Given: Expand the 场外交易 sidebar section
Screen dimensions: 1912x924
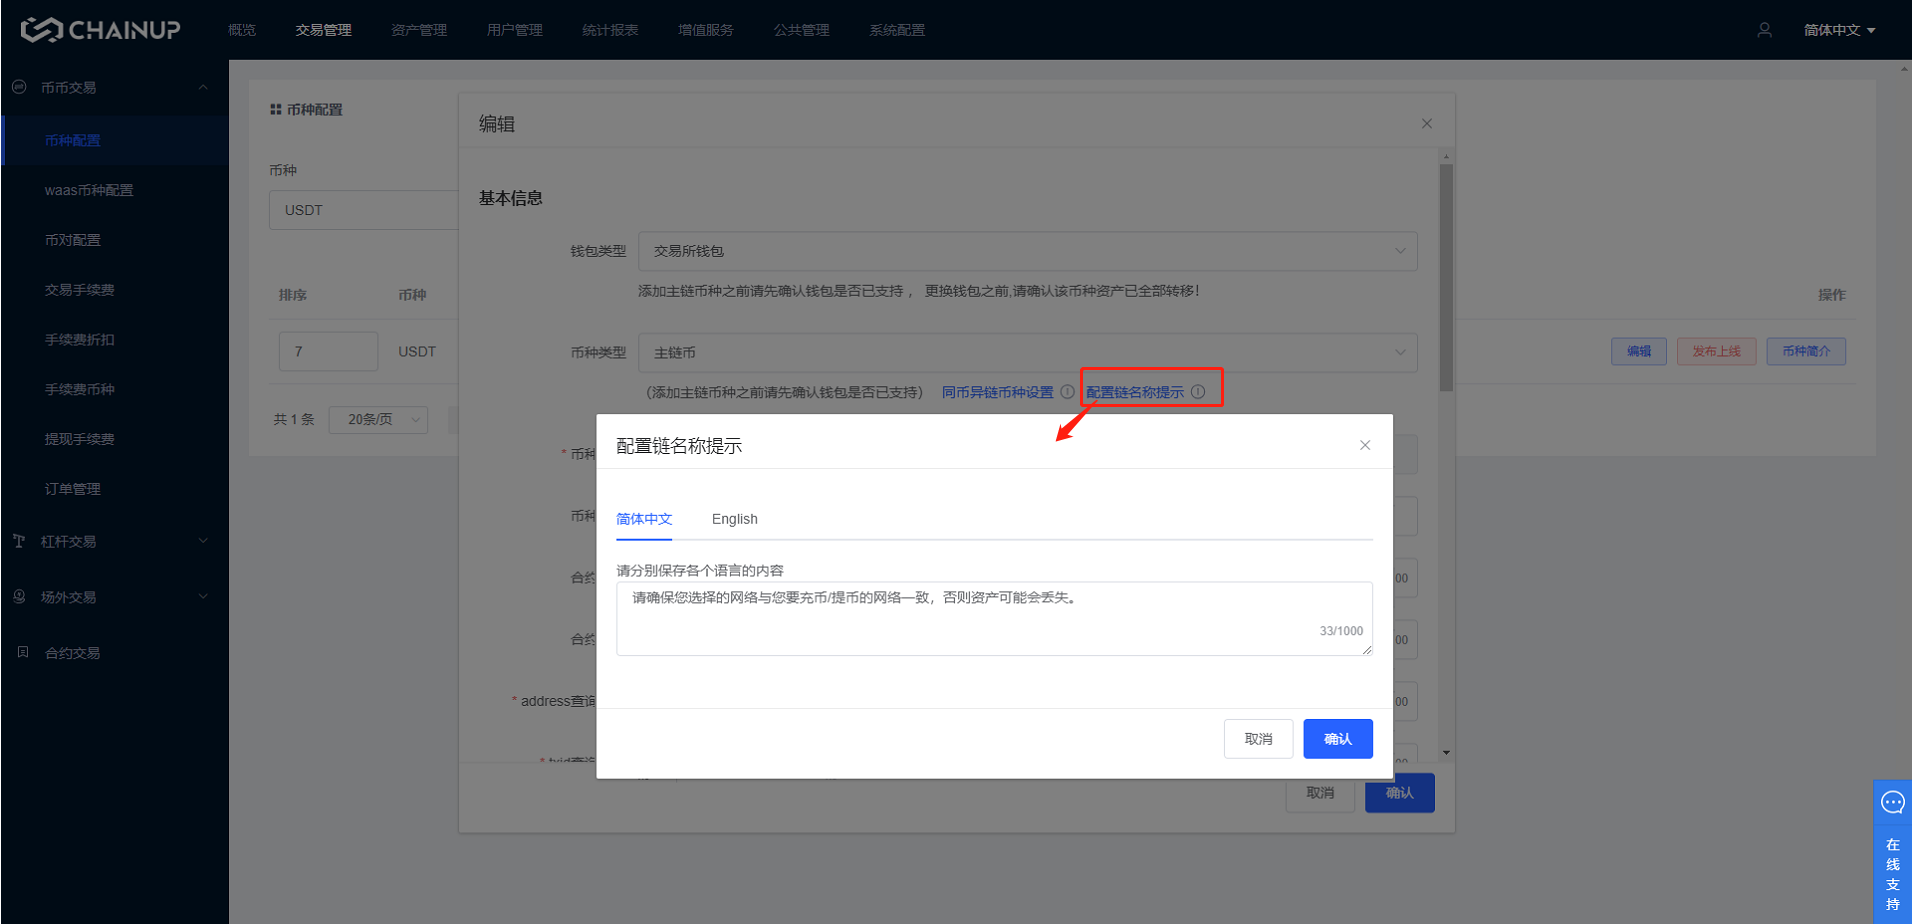Looking at the screenshot, I should 110,597.
